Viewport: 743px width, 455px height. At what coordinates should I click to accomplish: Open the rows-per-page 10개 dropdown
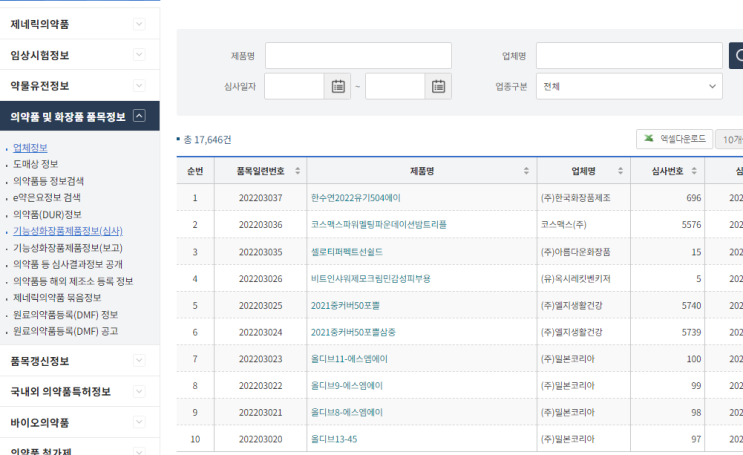(x=730, y=139)
